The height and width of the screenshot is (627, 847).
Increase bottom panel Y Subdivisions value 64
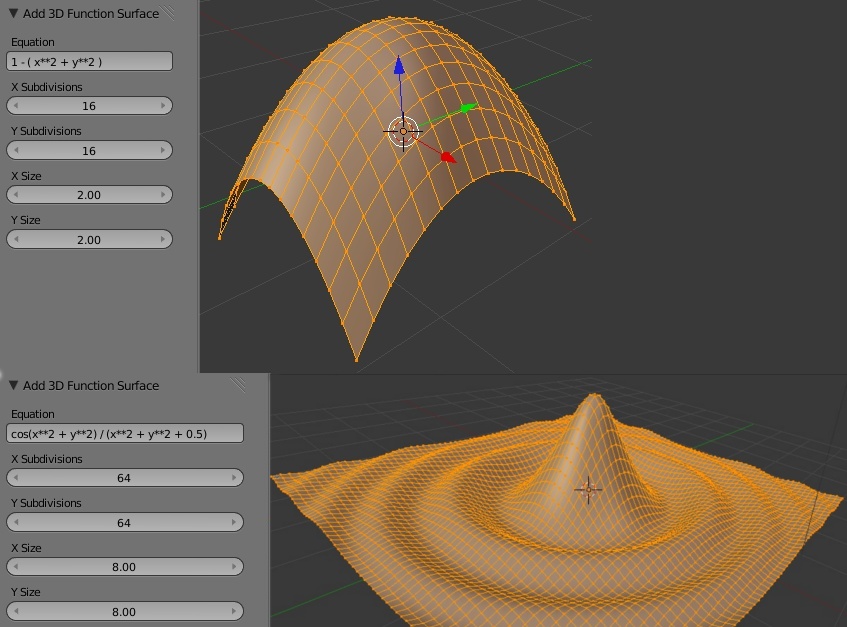234,522
